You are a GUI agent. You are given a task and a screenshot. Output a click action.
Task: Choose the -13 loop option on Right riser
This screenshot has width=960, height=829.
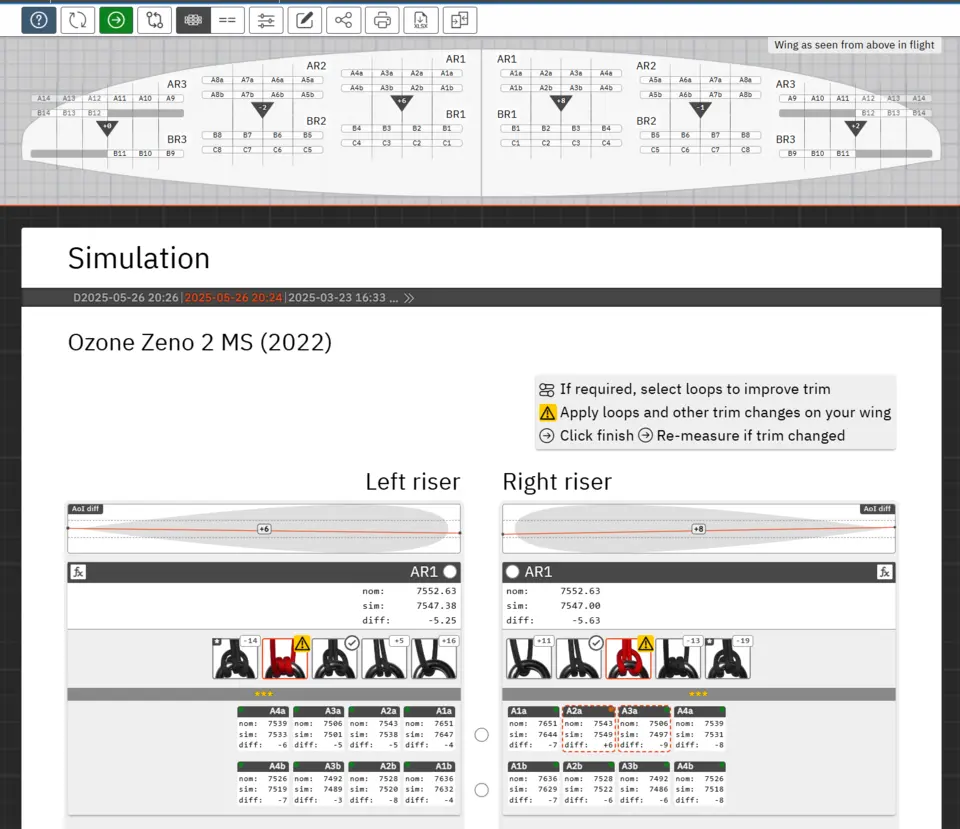tap(678, 658)
